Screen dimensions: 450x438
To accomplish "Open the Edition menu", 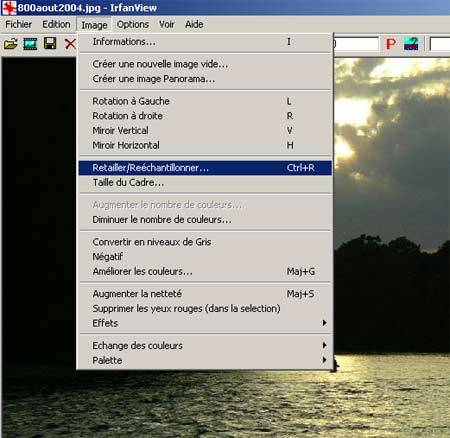I will [56, 24].
